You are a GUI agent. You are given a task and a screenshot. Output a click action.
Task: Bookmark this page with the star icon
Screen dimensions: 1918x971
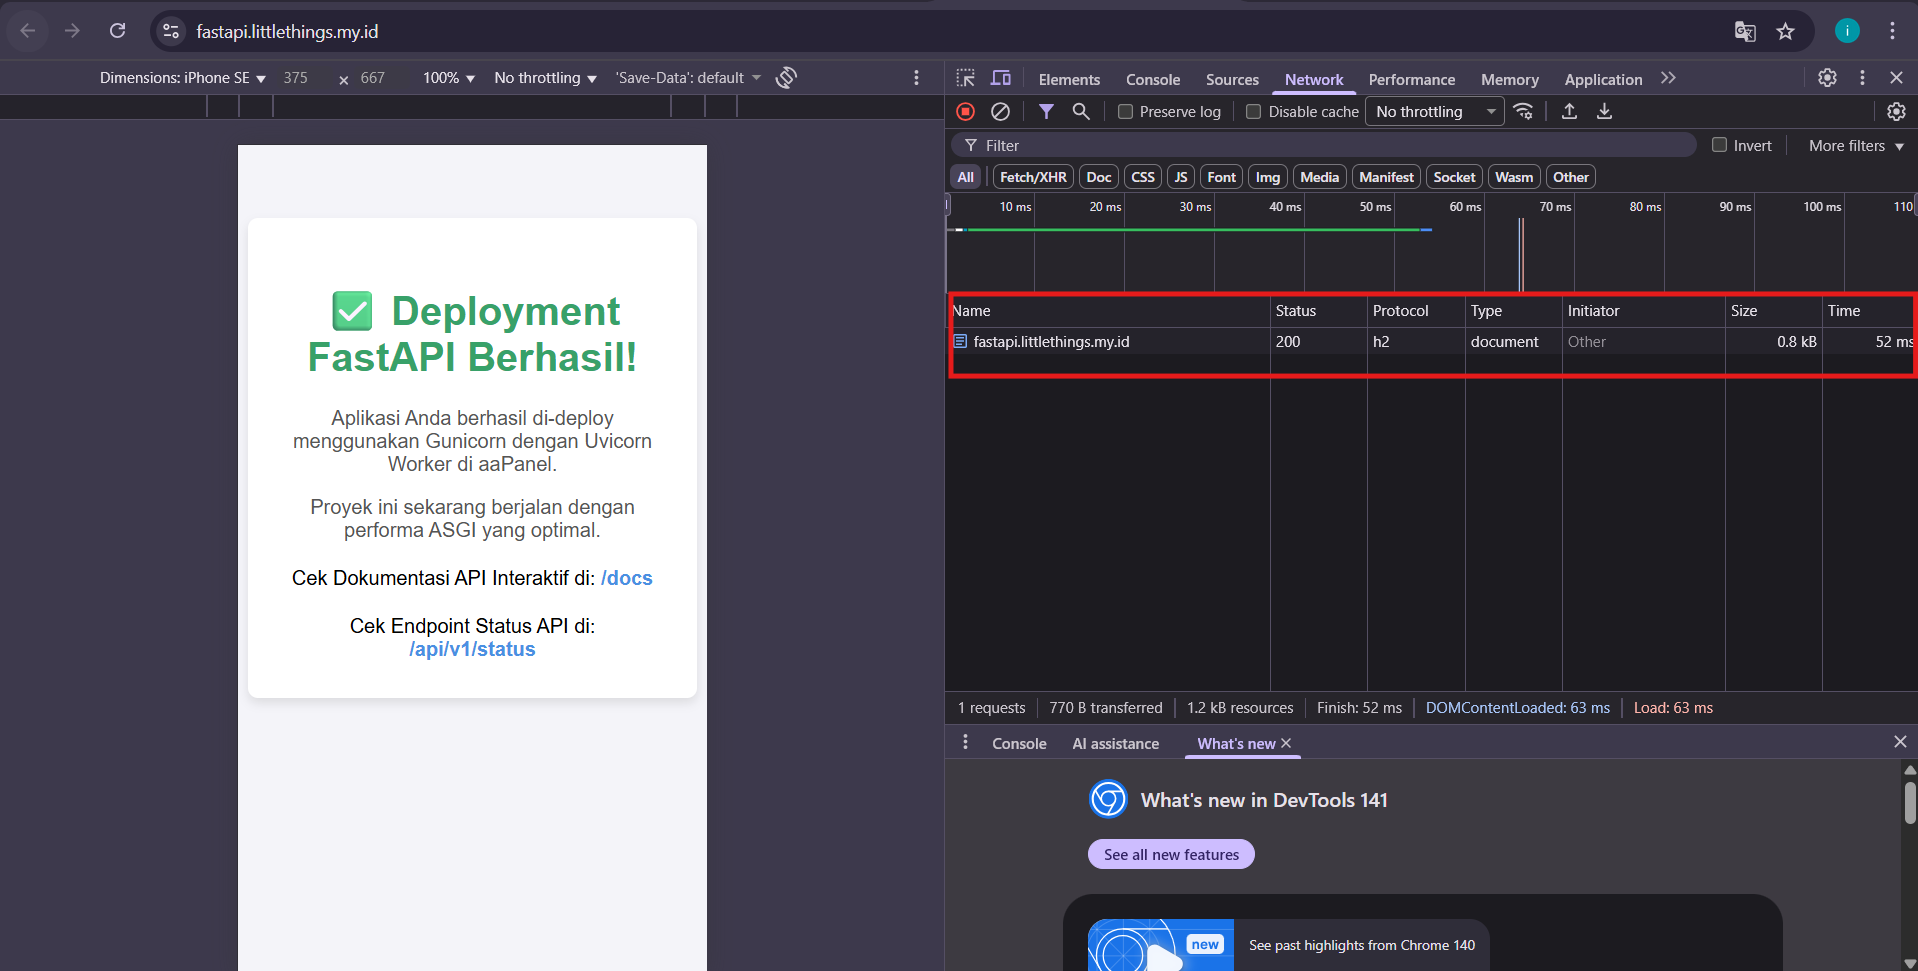(1785, 31)
